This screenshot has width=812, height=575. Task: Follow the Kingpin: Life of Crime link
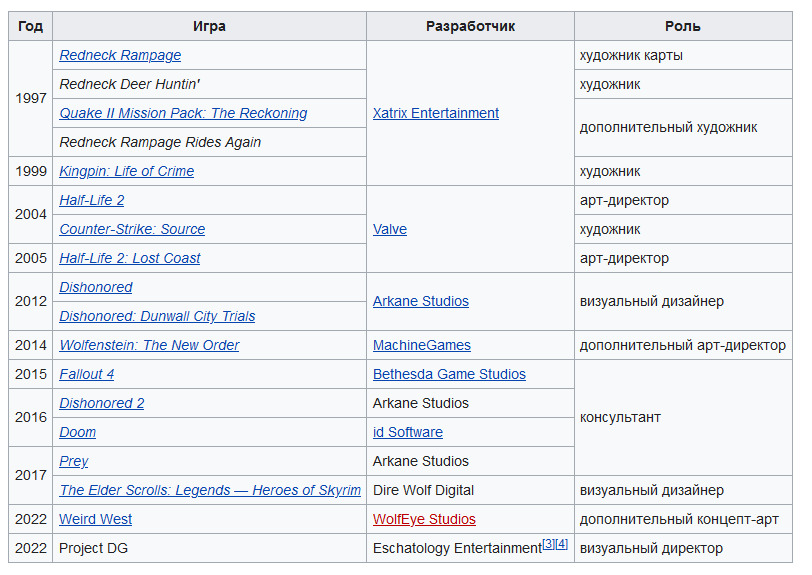[x=126, y=171]
